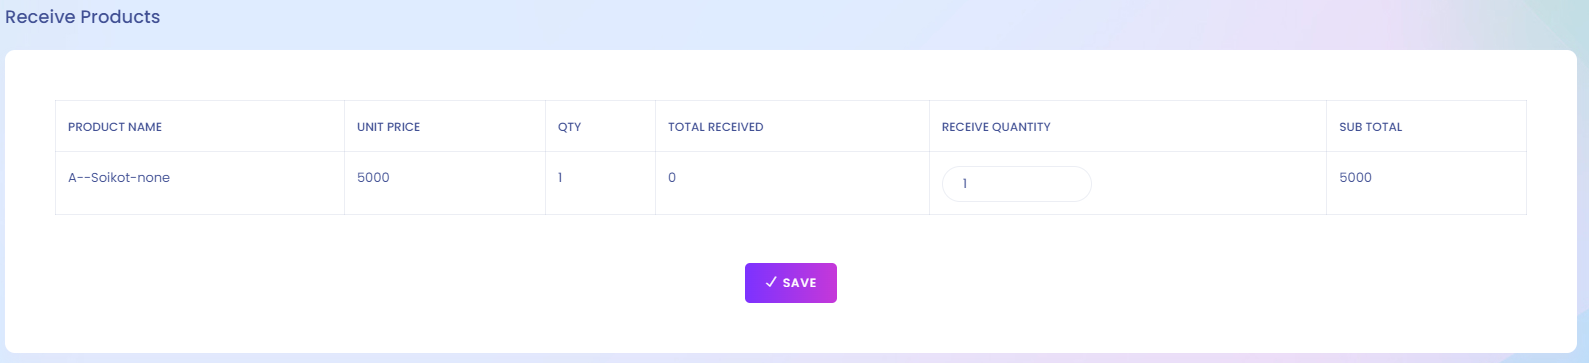Click the Total Received column header
The image size is (1589, 363).
tap(715, 127)
